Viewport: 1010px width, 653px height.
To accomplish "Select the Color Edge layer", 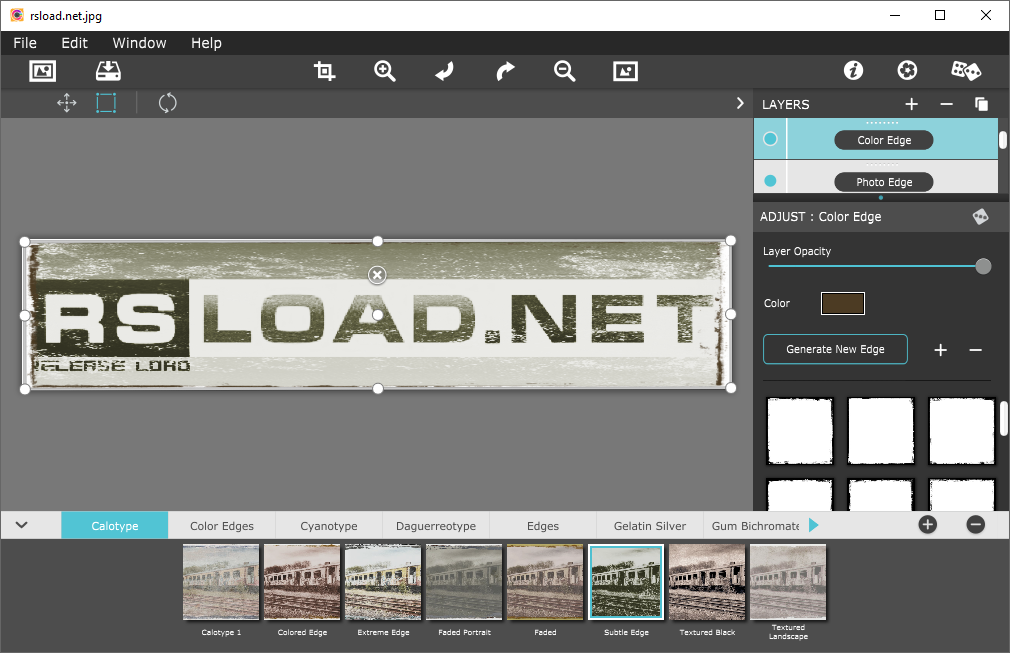I will [884, 140].
